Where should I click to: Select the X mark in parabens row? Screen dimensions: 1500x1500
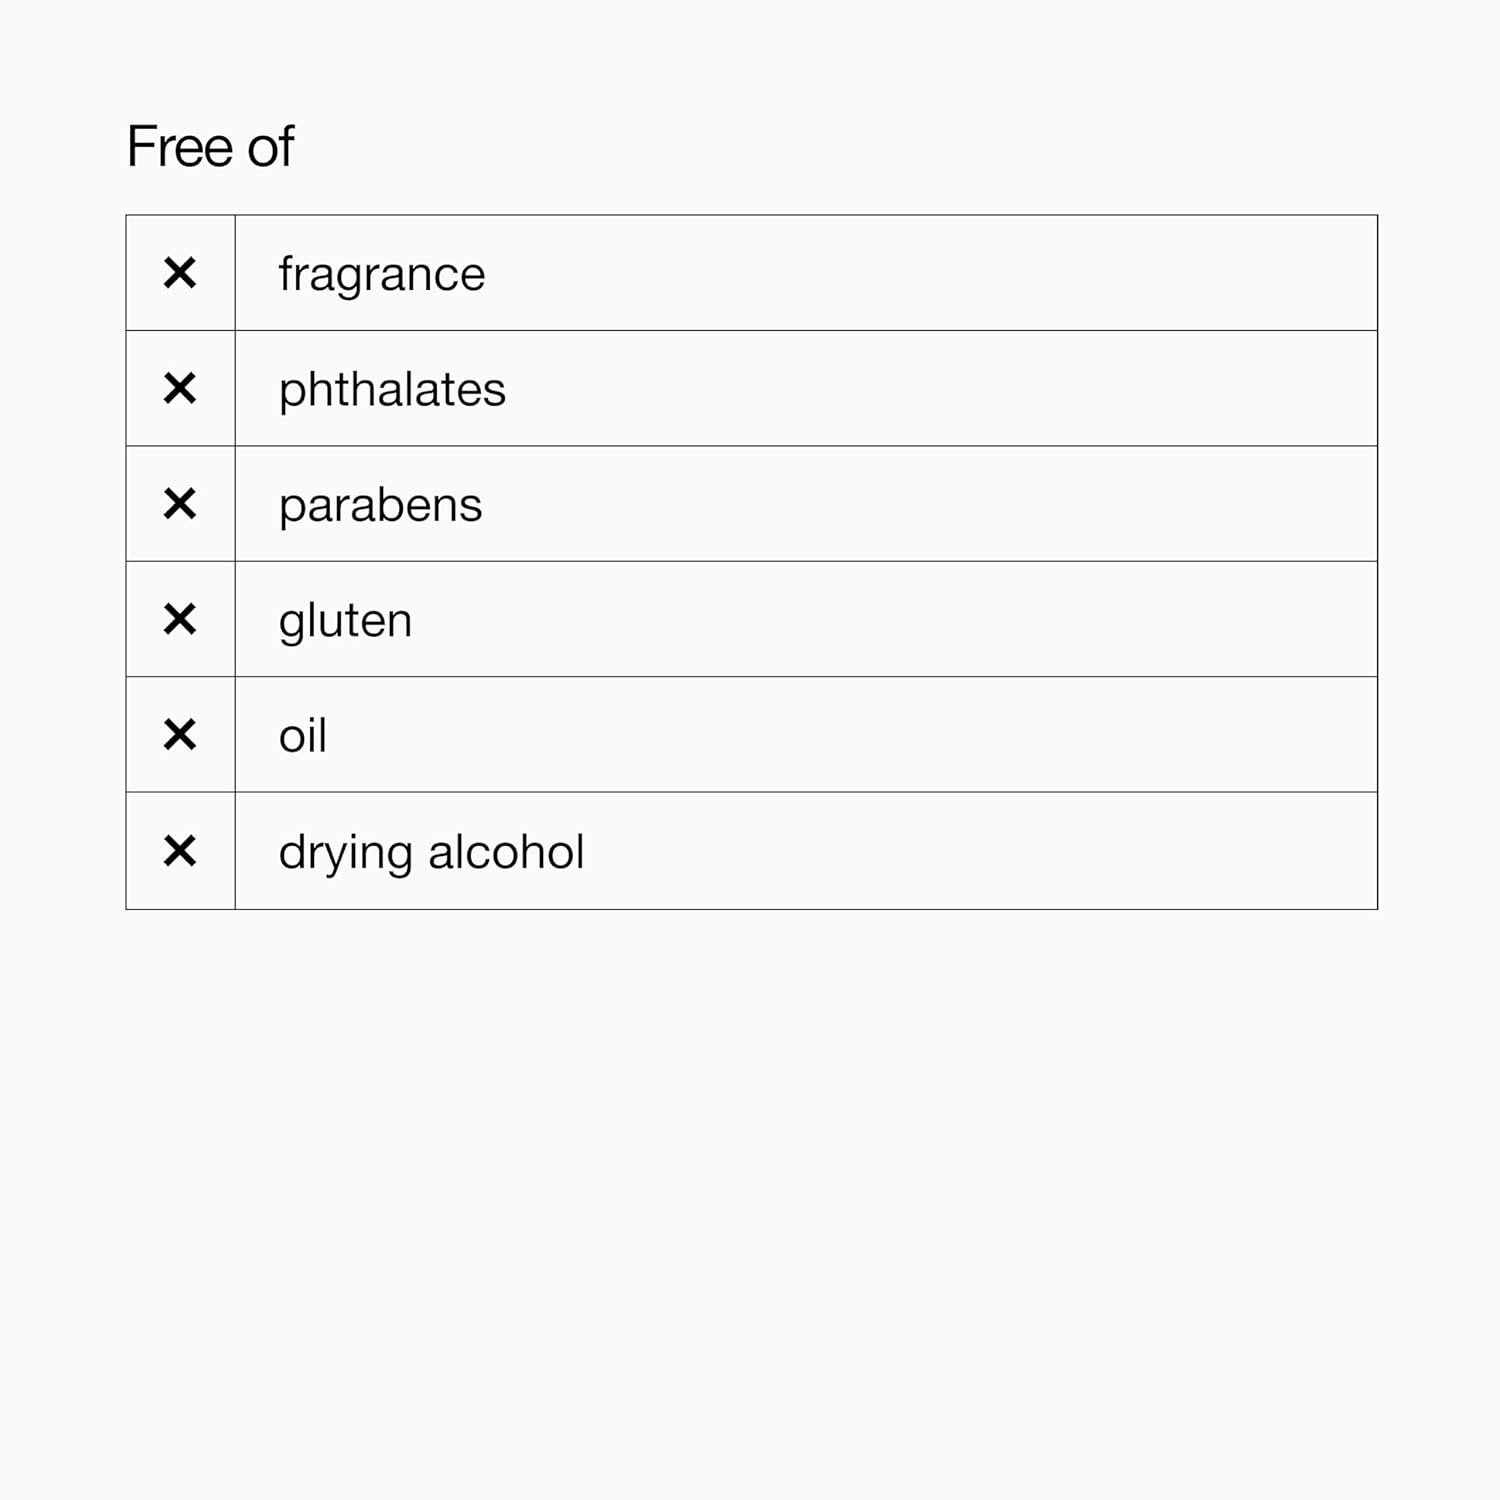click(180, 504)
